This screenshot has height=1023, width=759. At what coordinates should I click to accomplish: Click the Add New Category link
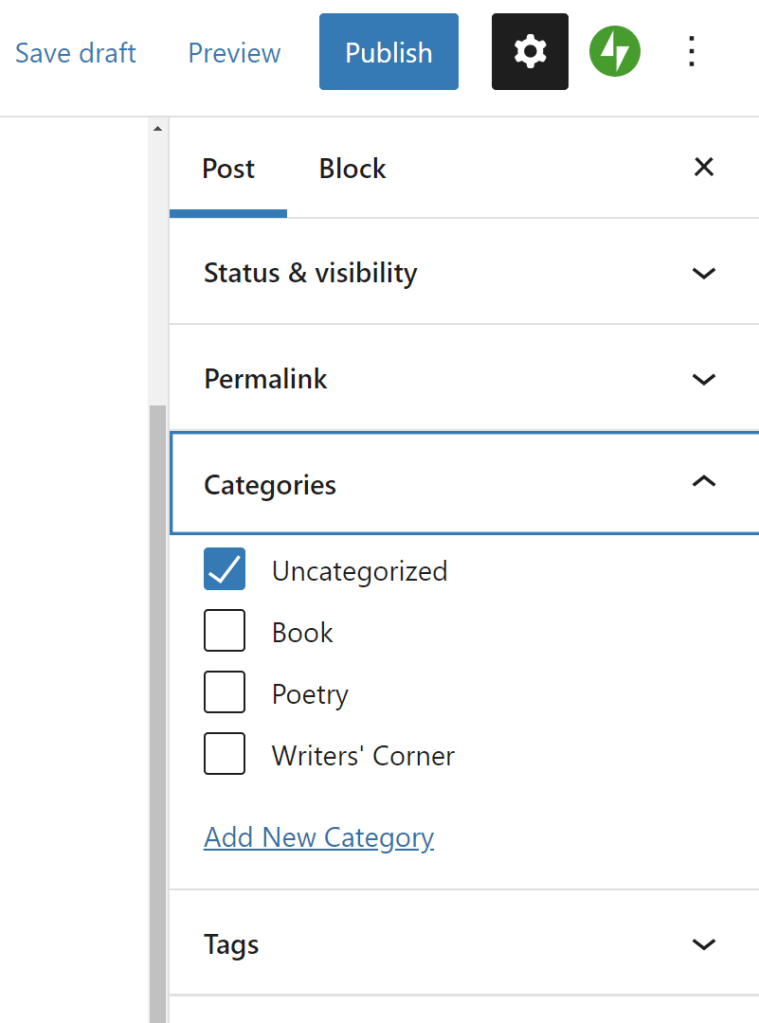(318, 837)
